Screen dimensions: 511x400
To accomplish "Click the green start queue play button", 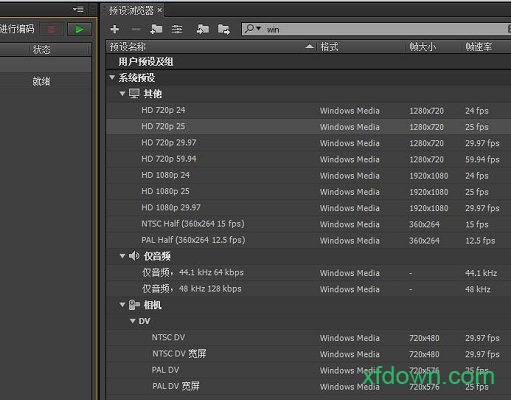I will 79,29.
